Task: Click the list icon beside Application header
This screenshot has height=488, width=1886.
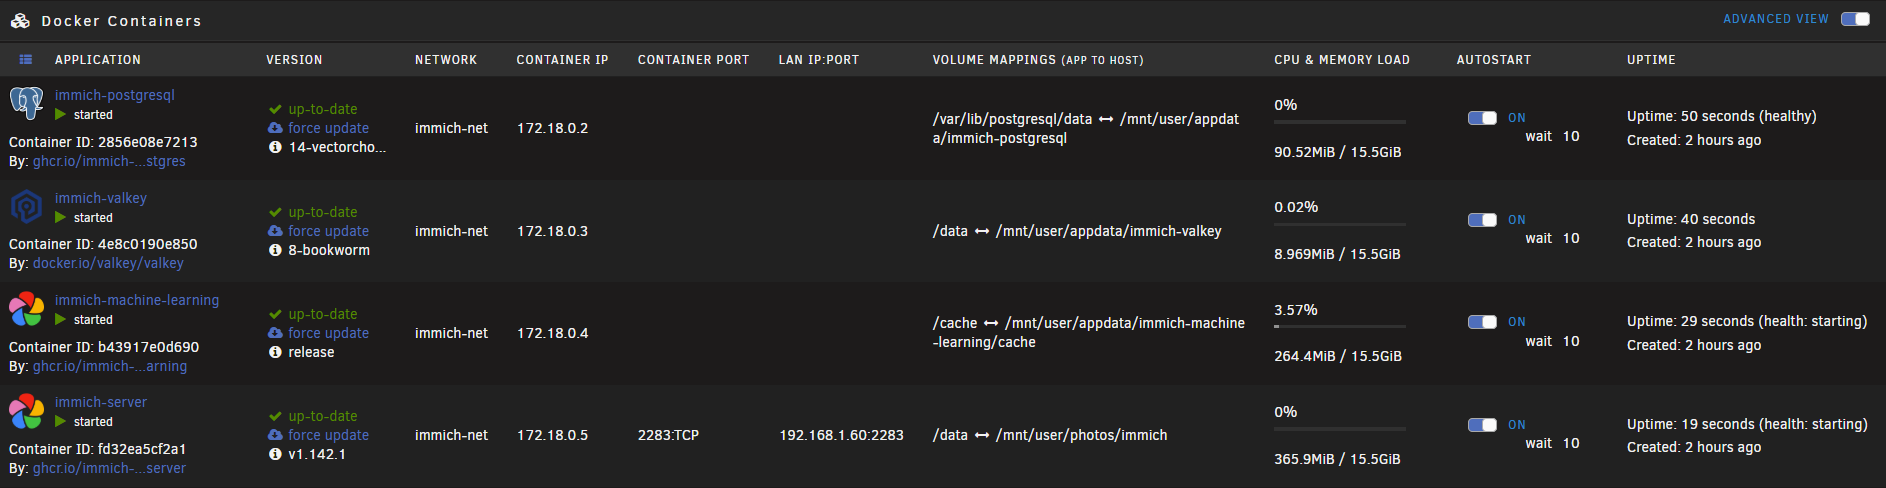Action: coord(26,60)
